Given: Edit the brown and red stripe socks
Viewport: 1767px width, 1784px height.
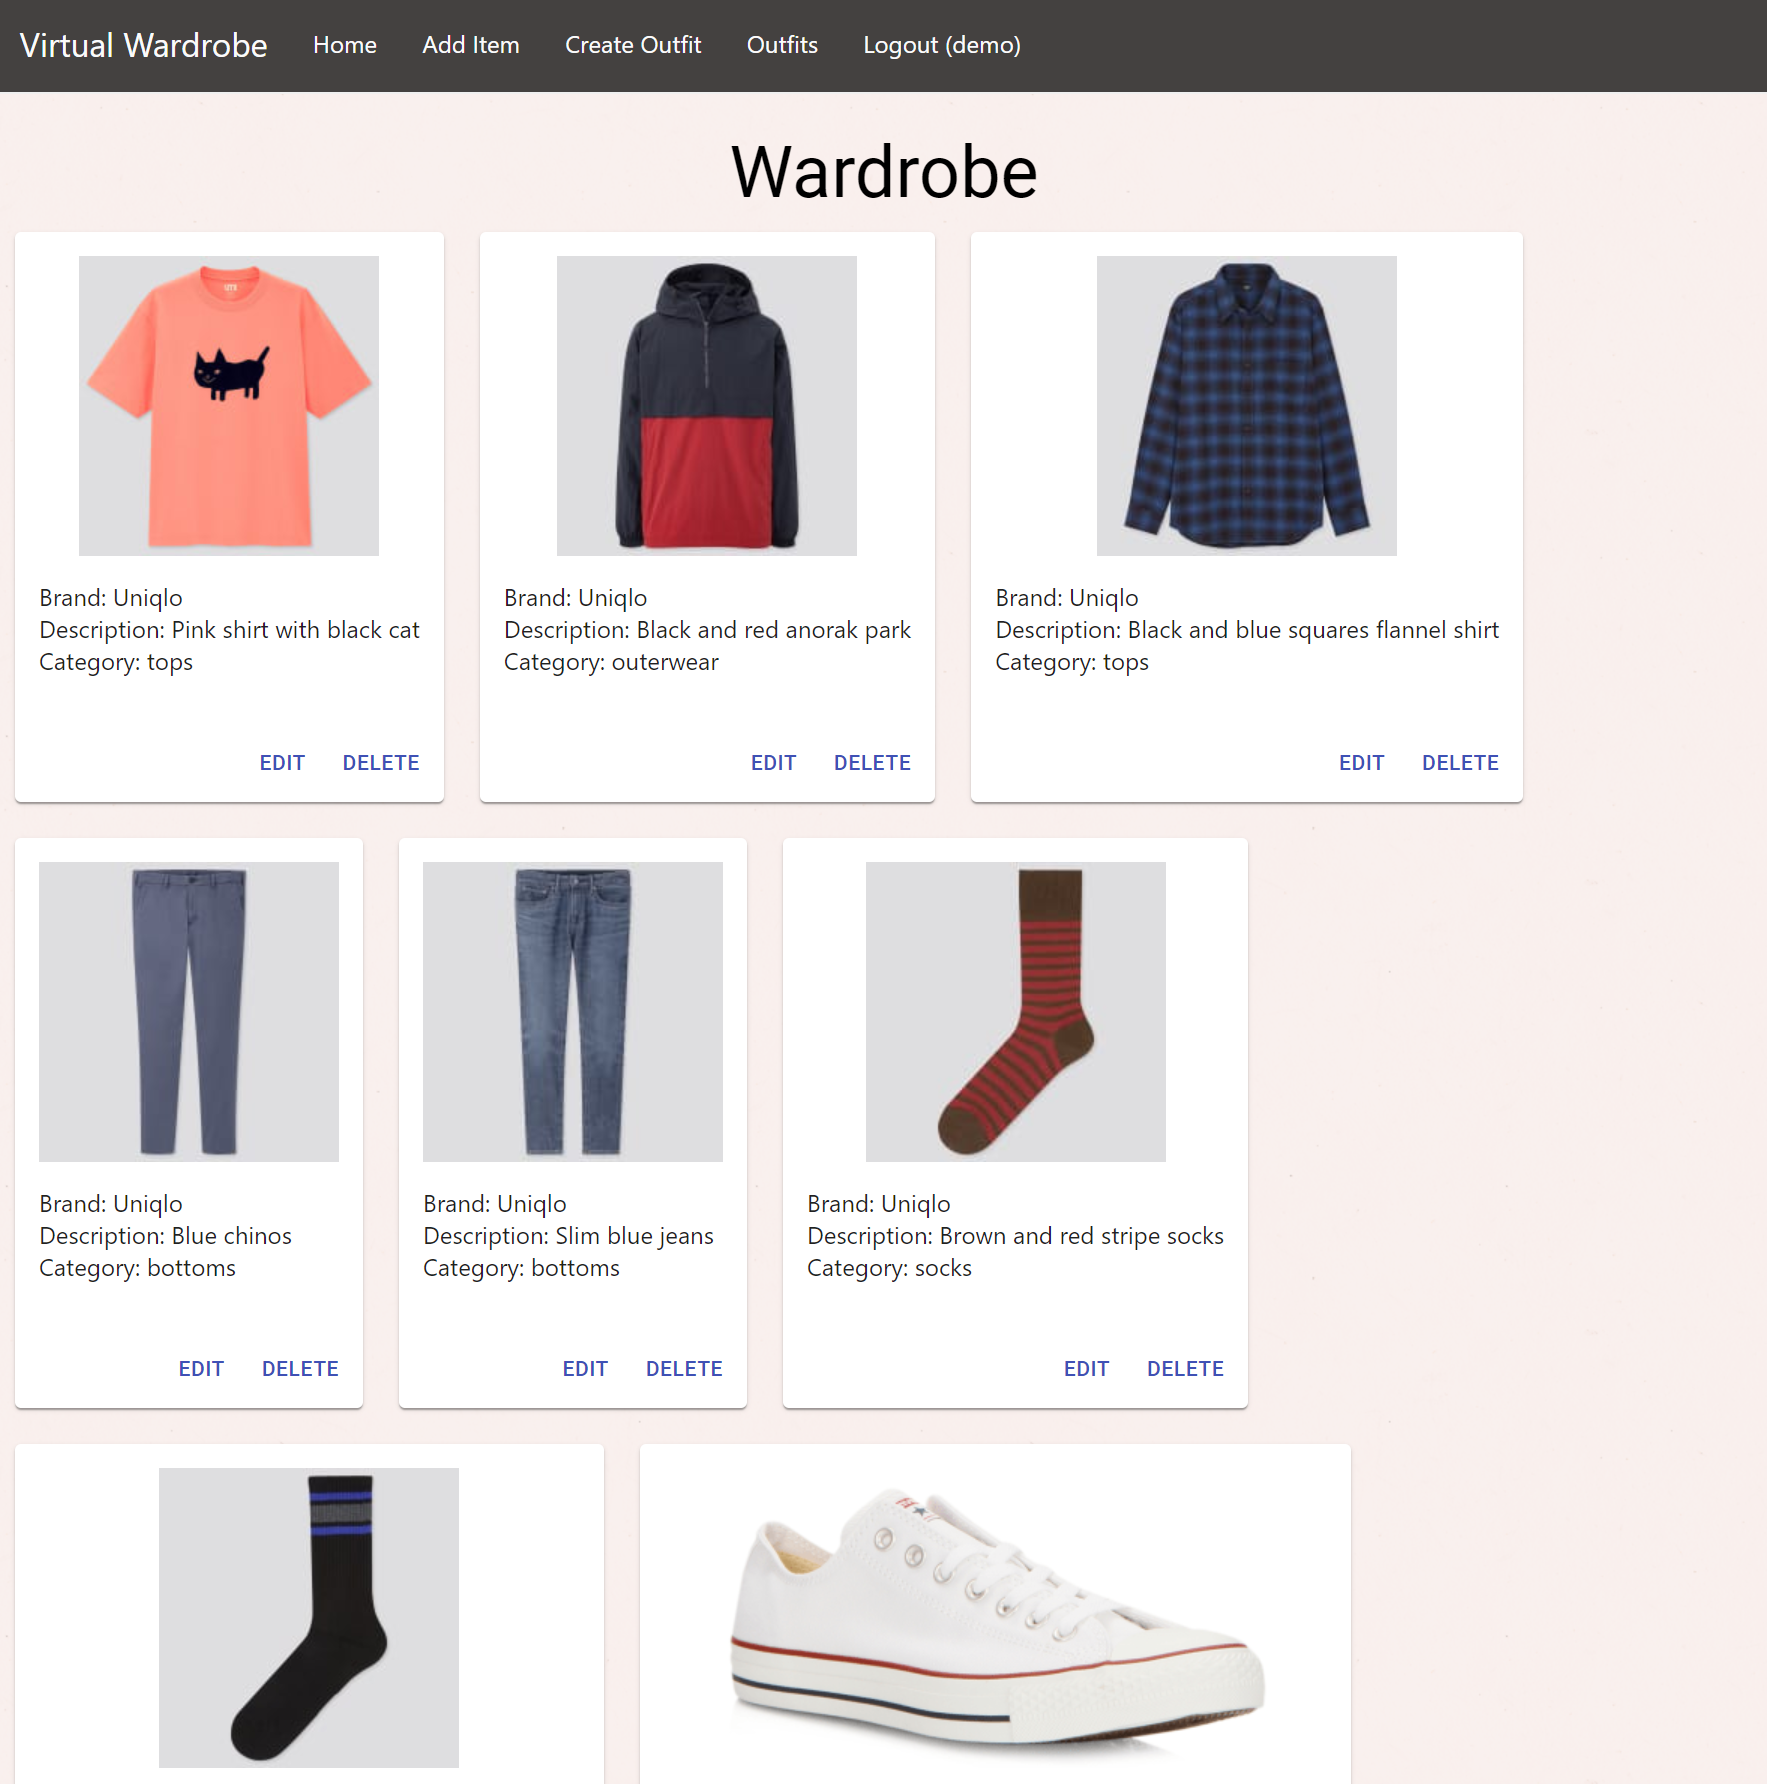Looking at the screenshot, I should pos(1086,1369).
